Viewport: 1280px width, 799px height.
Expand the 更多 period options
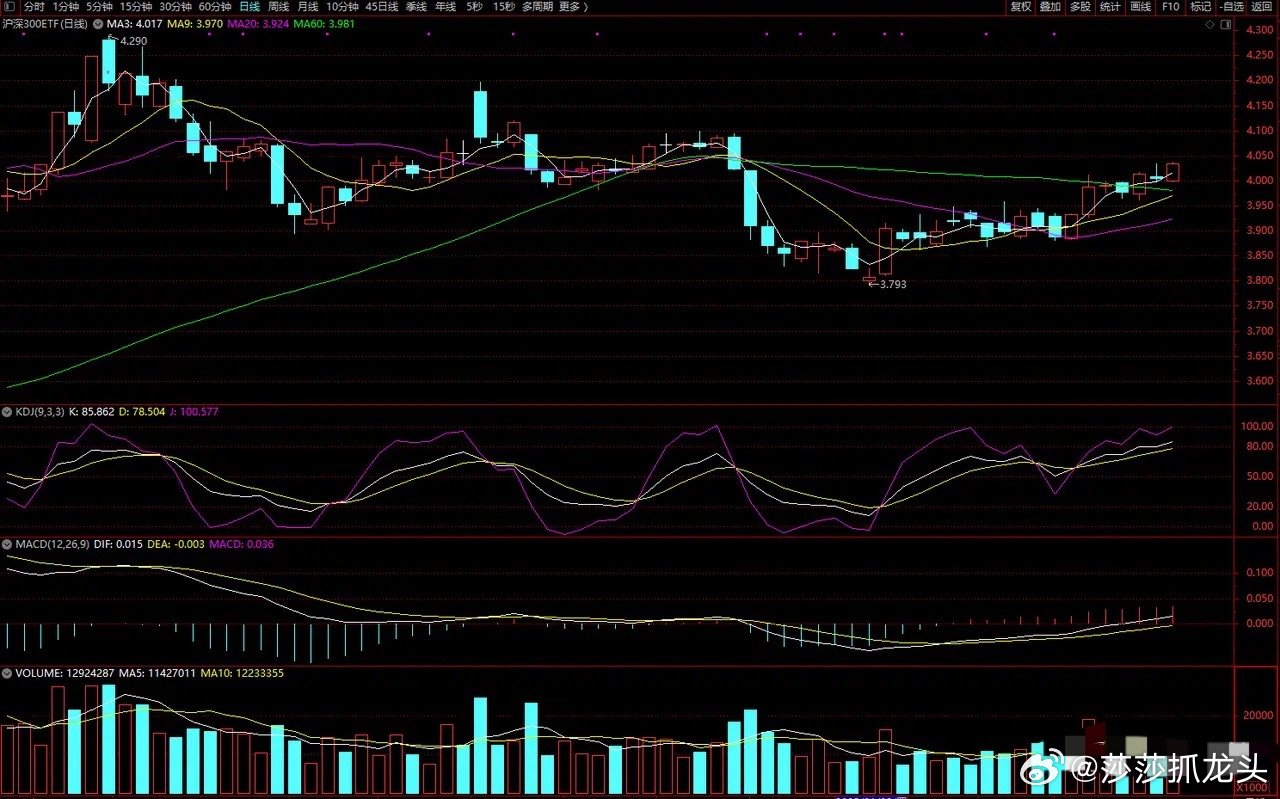click(x=572, y=6)
